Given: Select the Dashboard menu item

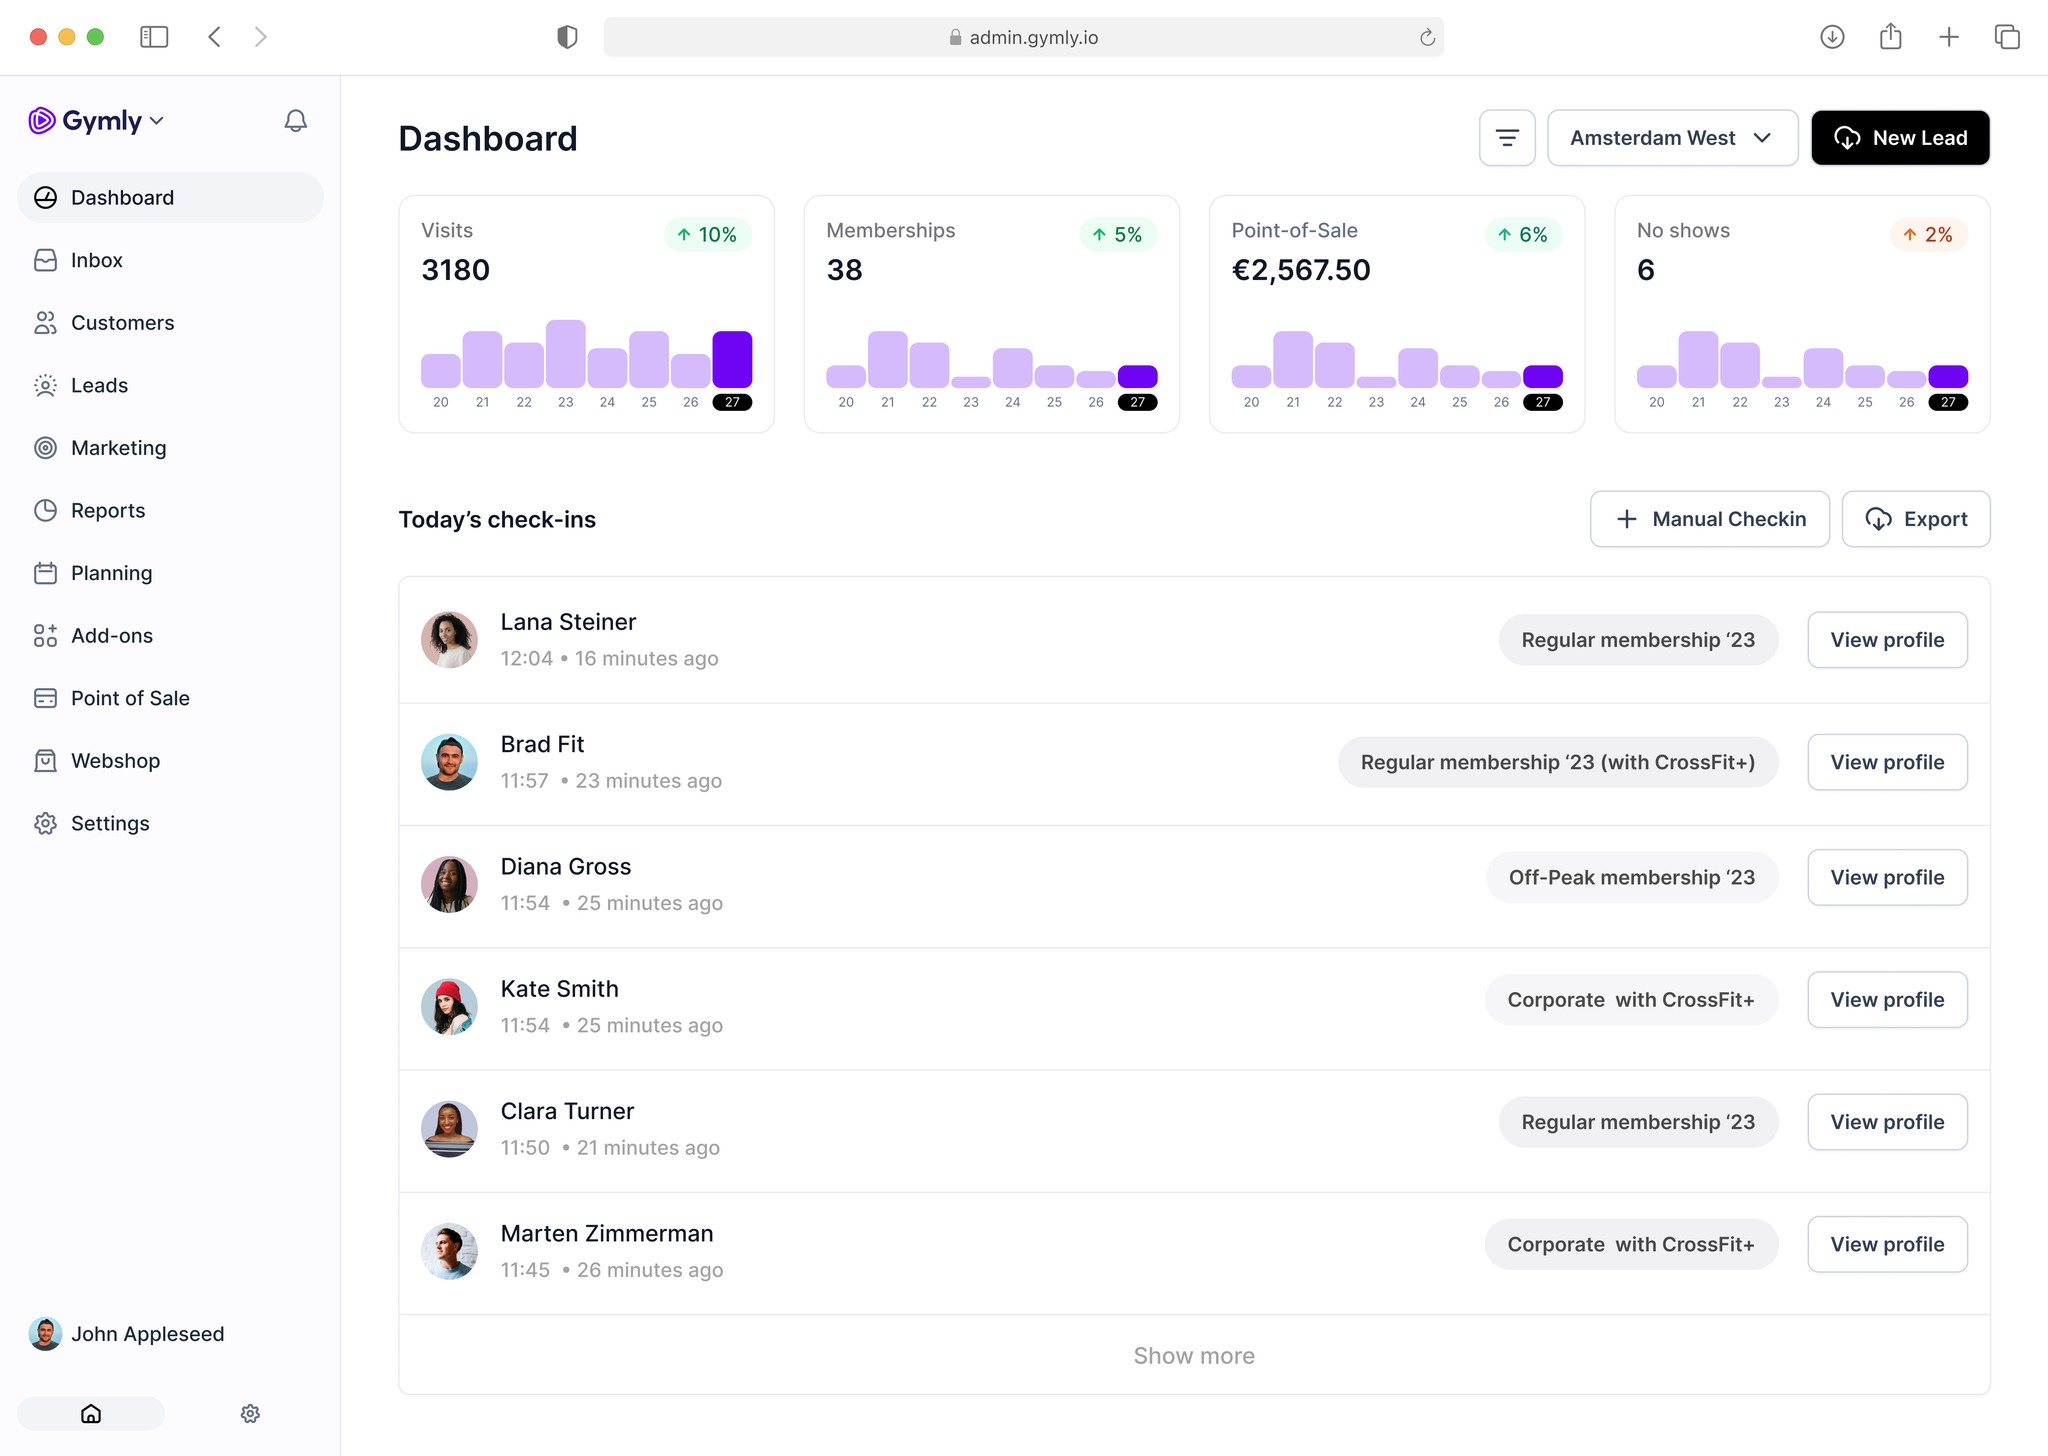Looking at the screenshot, I should coord(122,197).
